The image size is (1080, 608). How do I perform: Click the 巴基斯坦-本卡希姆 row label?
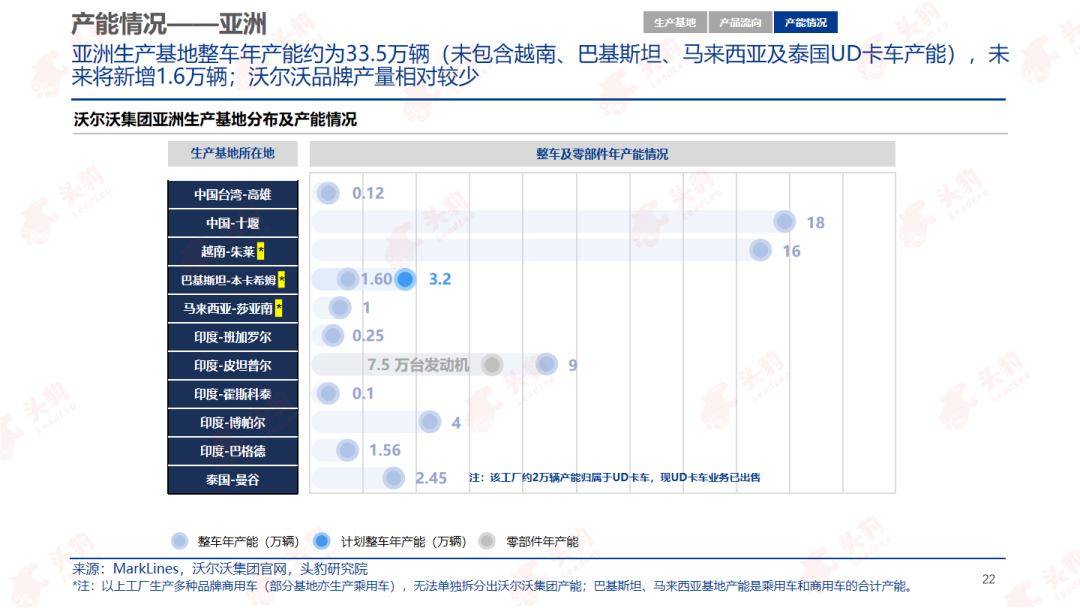click(x=233, y=280)
